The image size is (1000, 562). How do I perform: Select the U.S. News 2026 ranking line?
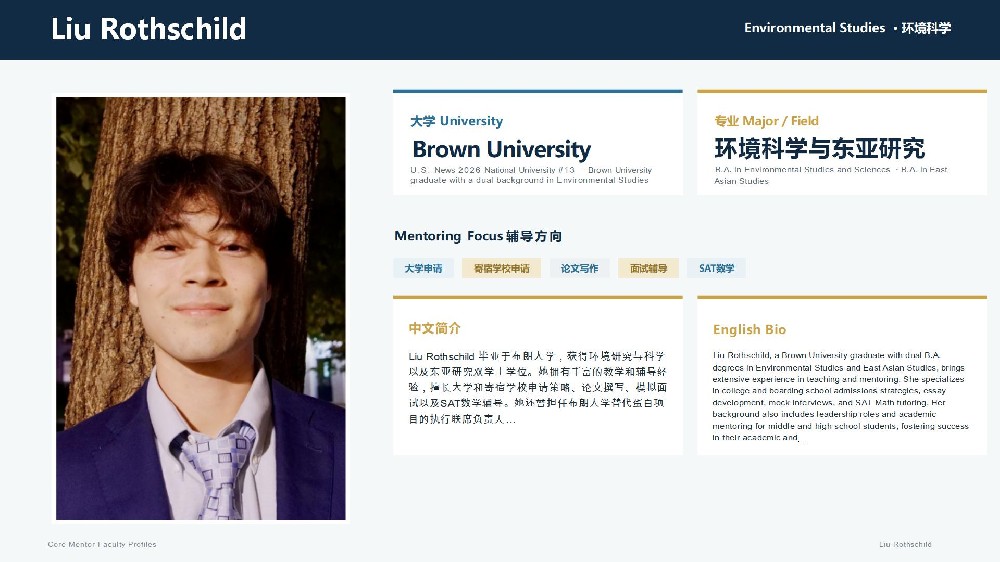coord(531,175)
